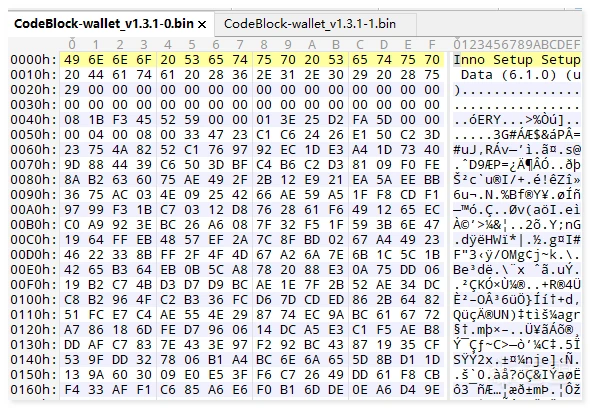Click offset label 0040h
590x408 pixels.
(33, 120)
